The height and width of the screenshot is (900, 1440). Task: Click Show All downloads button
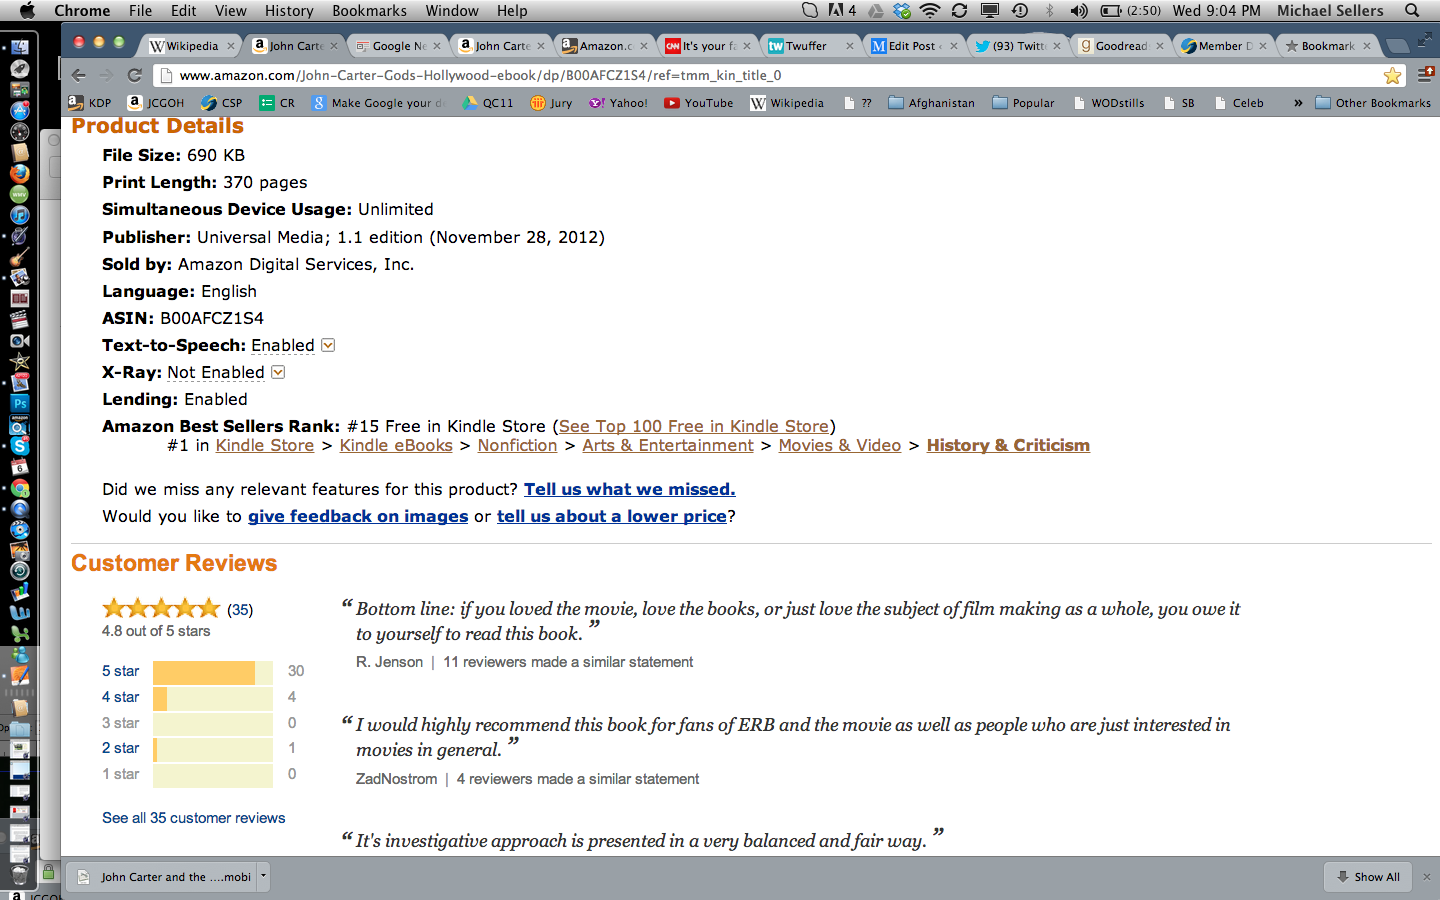point(1367,877)
